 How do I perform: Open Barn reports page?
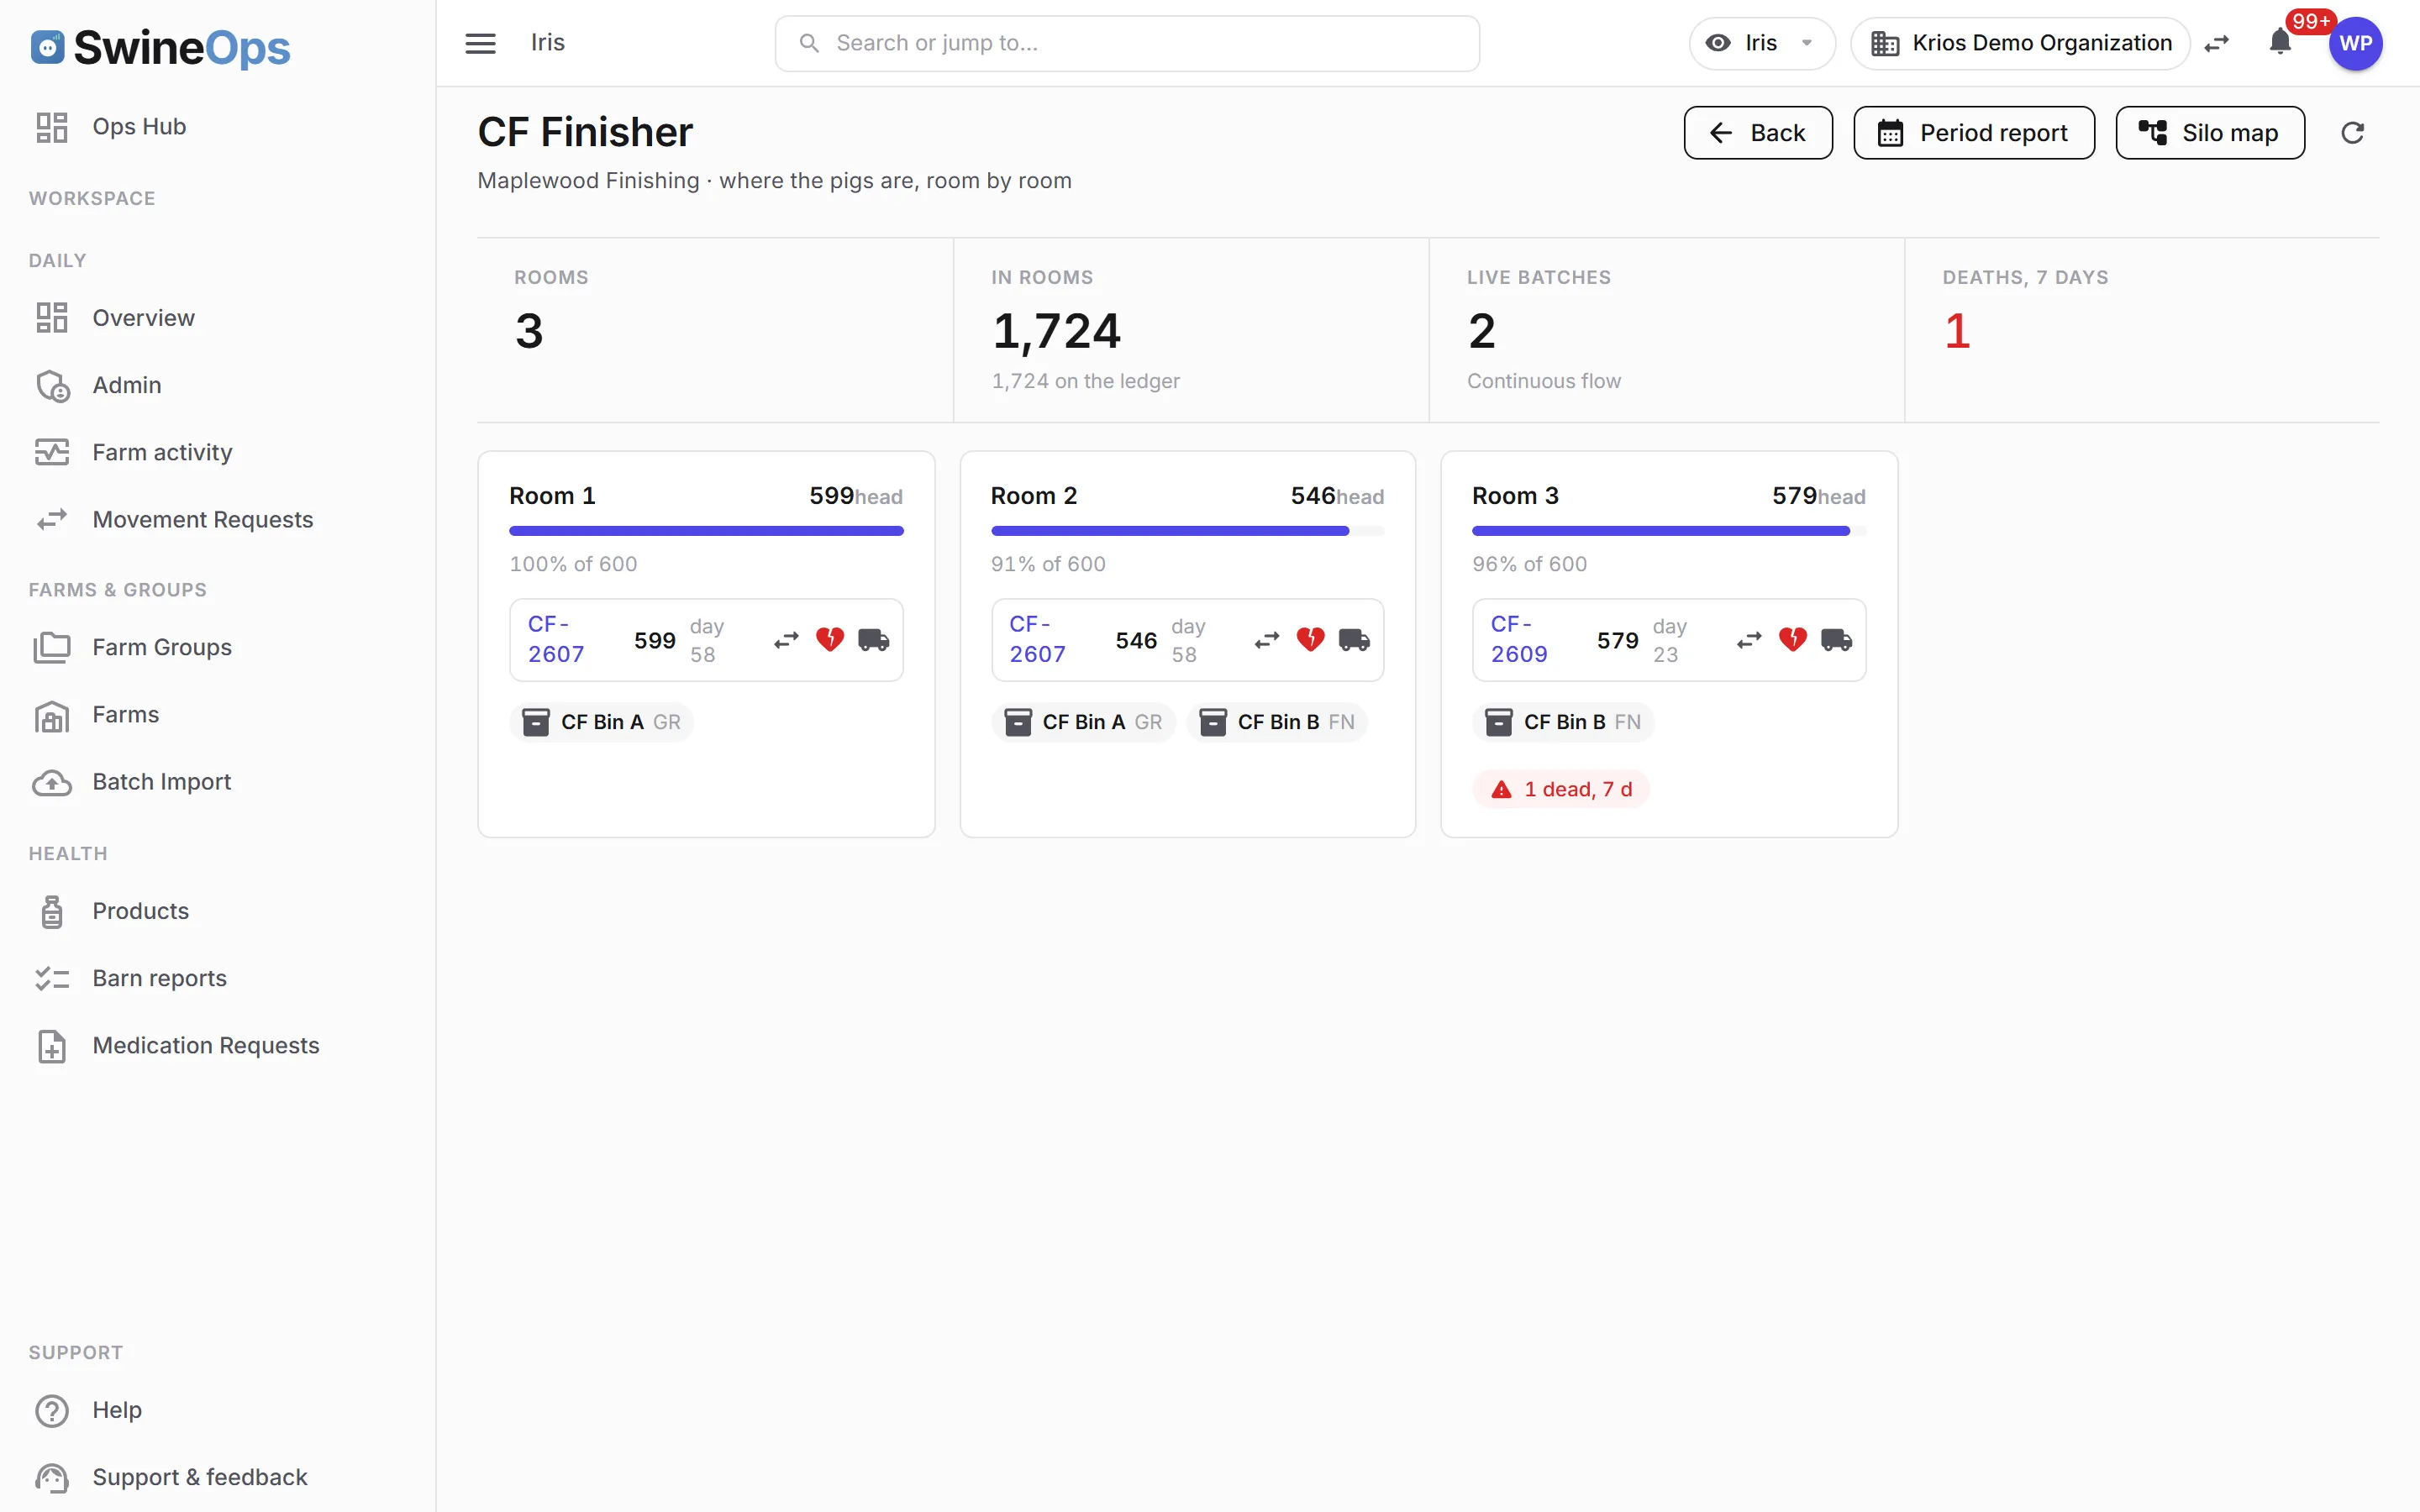[217, 978]
